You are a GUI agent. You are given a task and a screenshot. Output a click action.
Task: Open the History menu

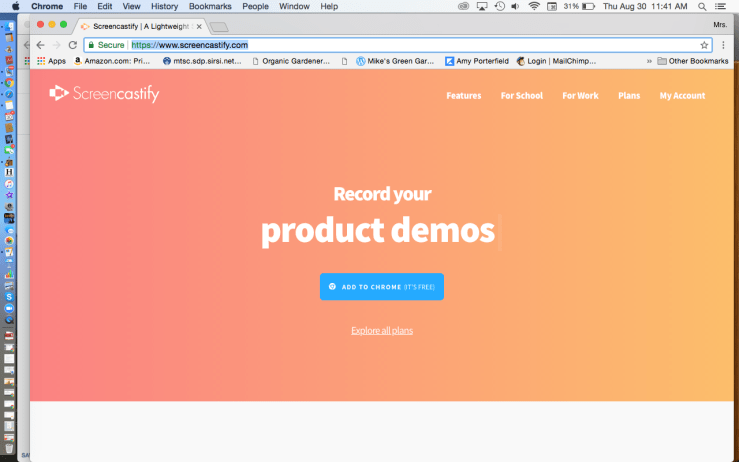(164, 6)
